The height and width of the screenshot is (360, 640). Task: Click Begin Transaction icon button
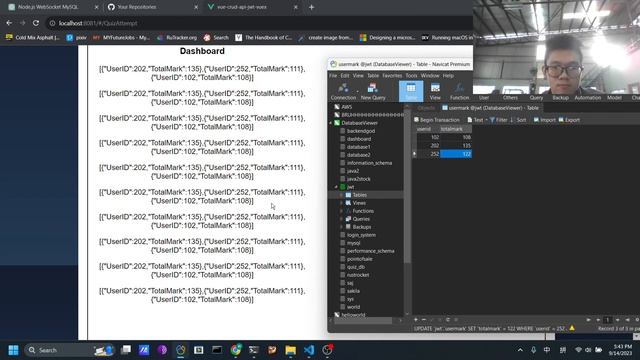[x=437, y=120]
